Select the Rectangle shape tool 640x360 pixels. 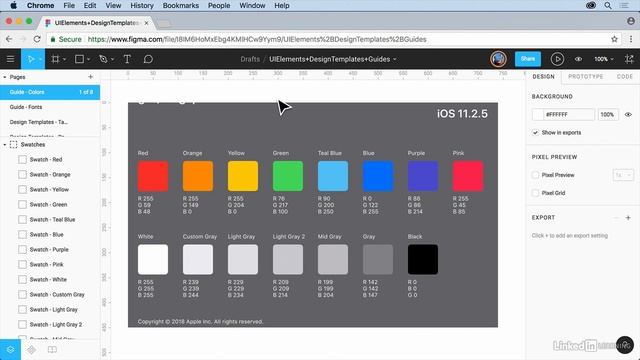click(x=79, y=59)
